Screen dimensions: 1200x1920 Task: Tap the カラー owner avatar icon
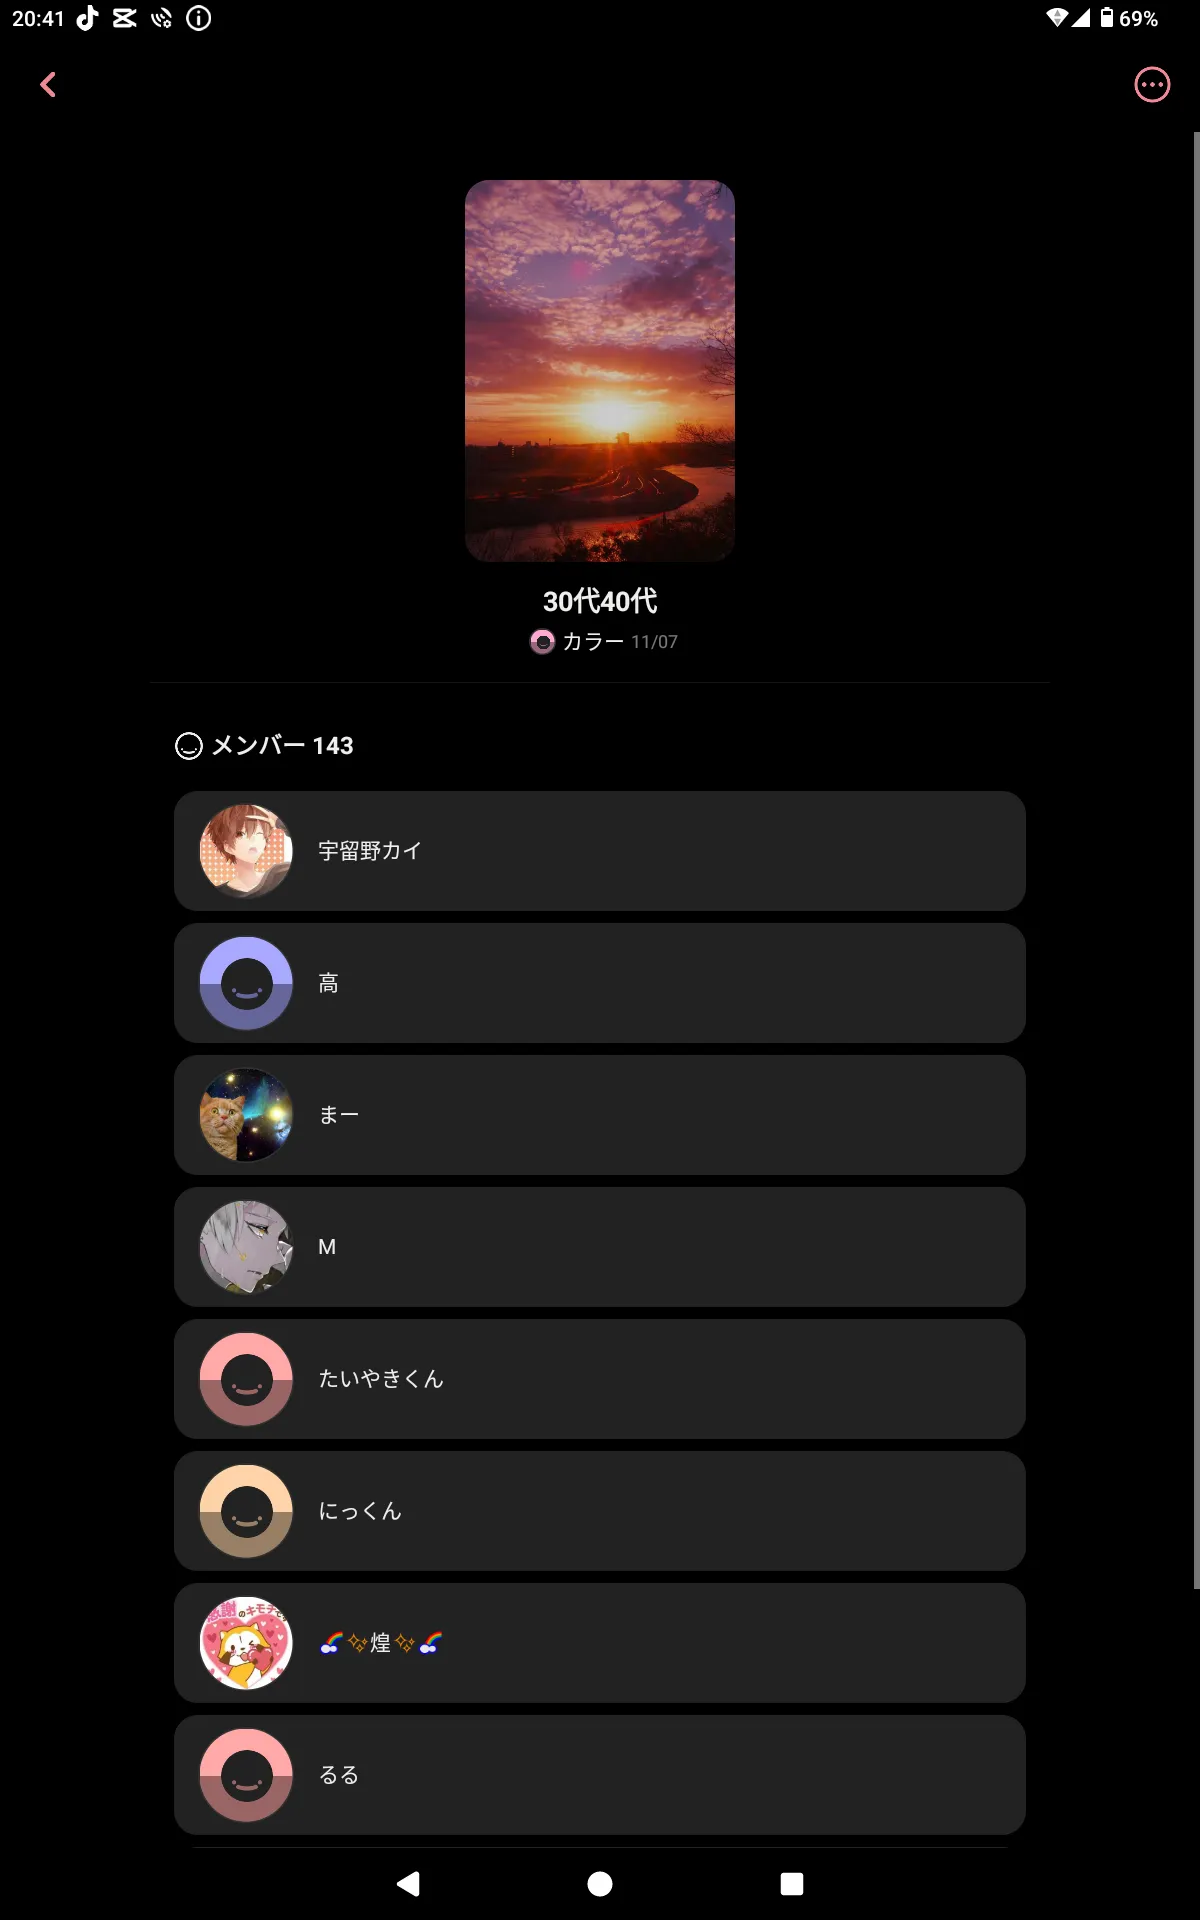point(542,642)
